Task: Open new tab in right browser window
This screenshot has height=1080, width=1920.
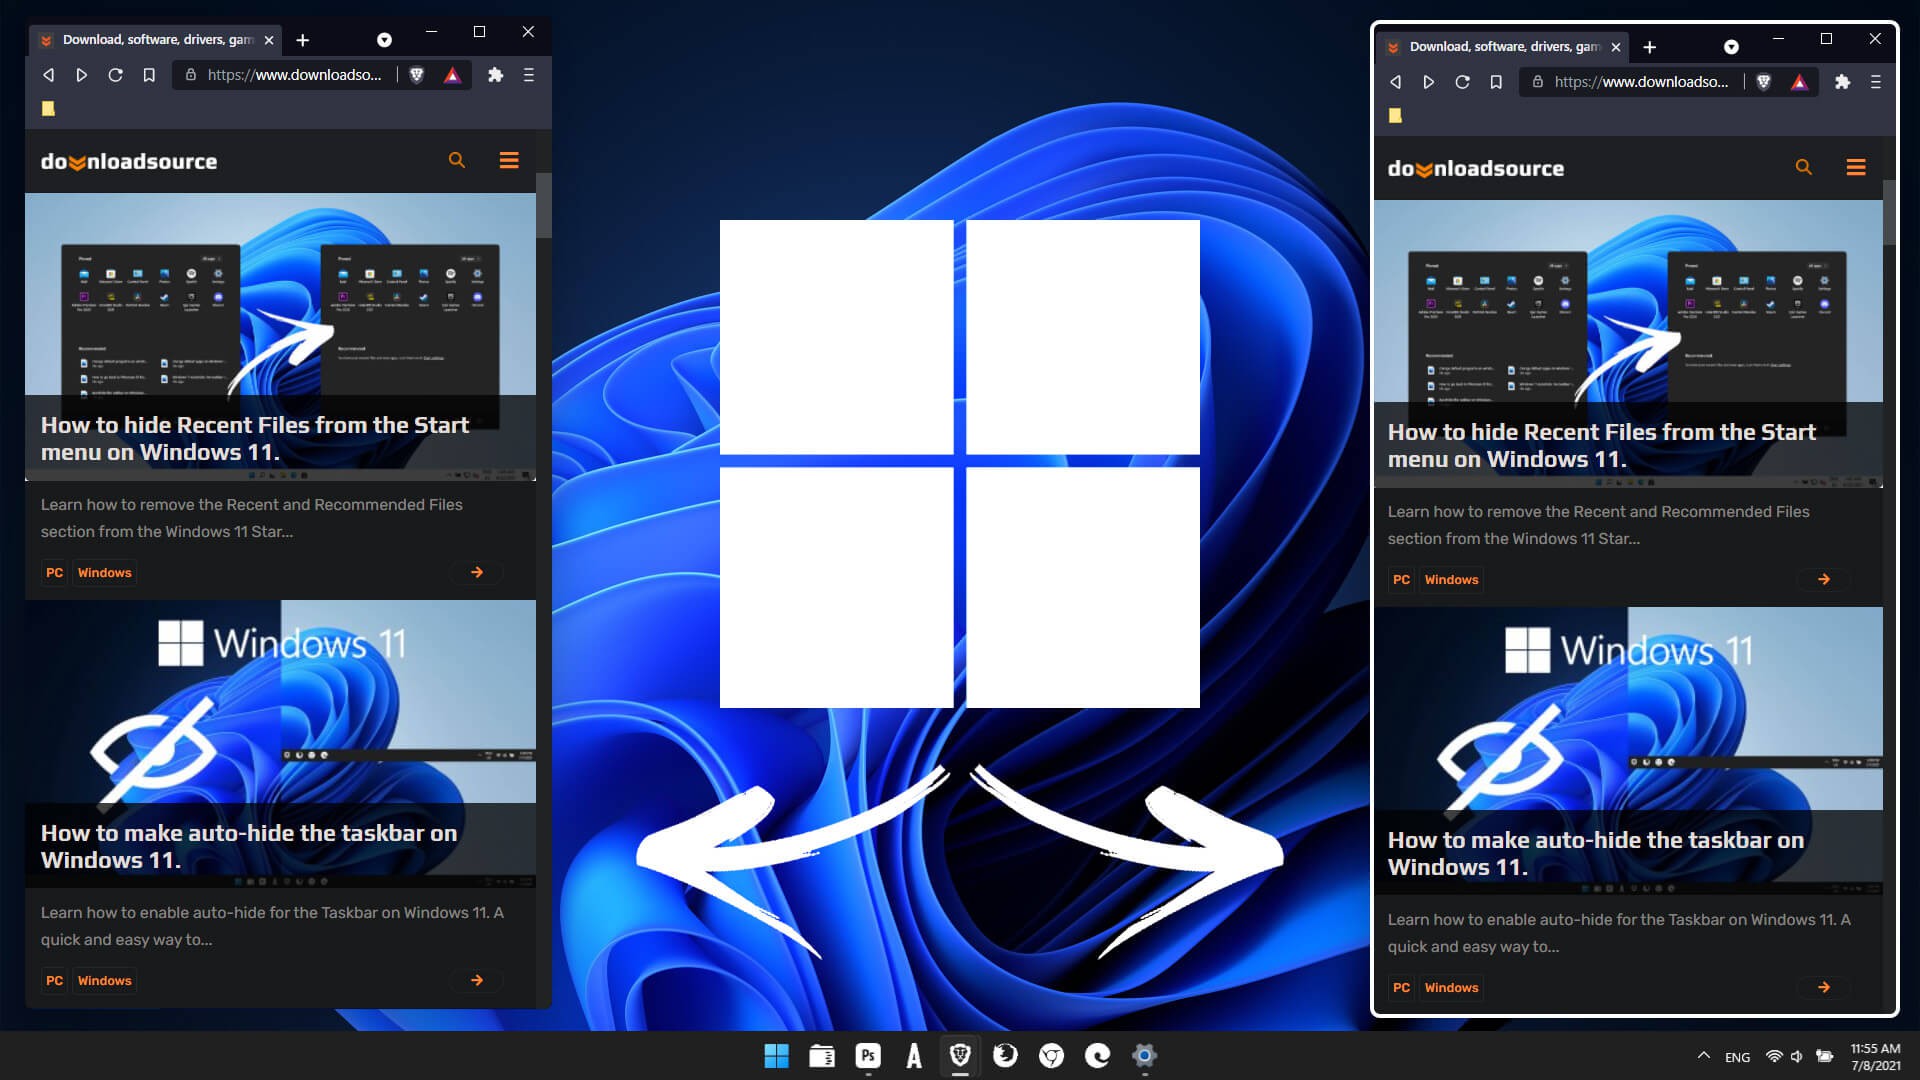Action: coord(1650,47)
